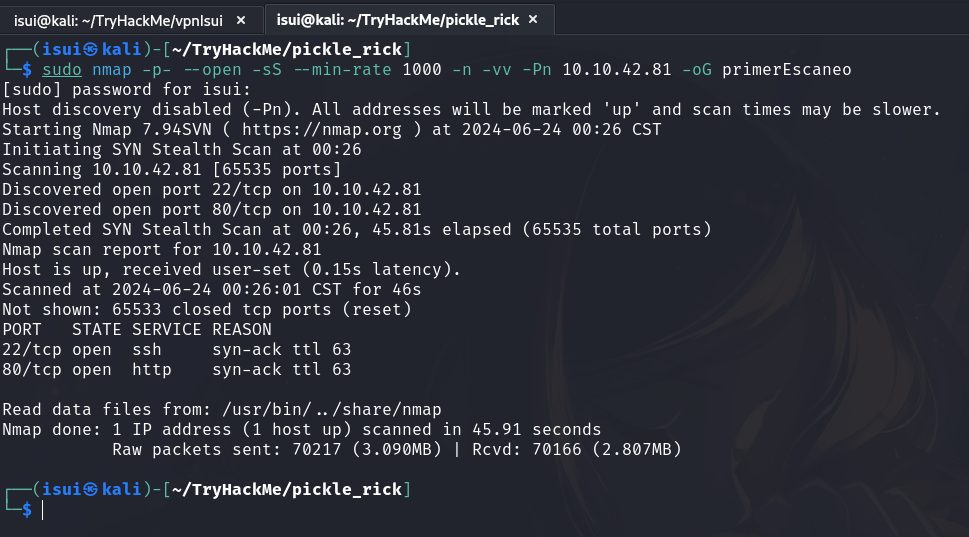Click the sudo word in the command
Screen dimensions: 969x537
pos(62,69)
